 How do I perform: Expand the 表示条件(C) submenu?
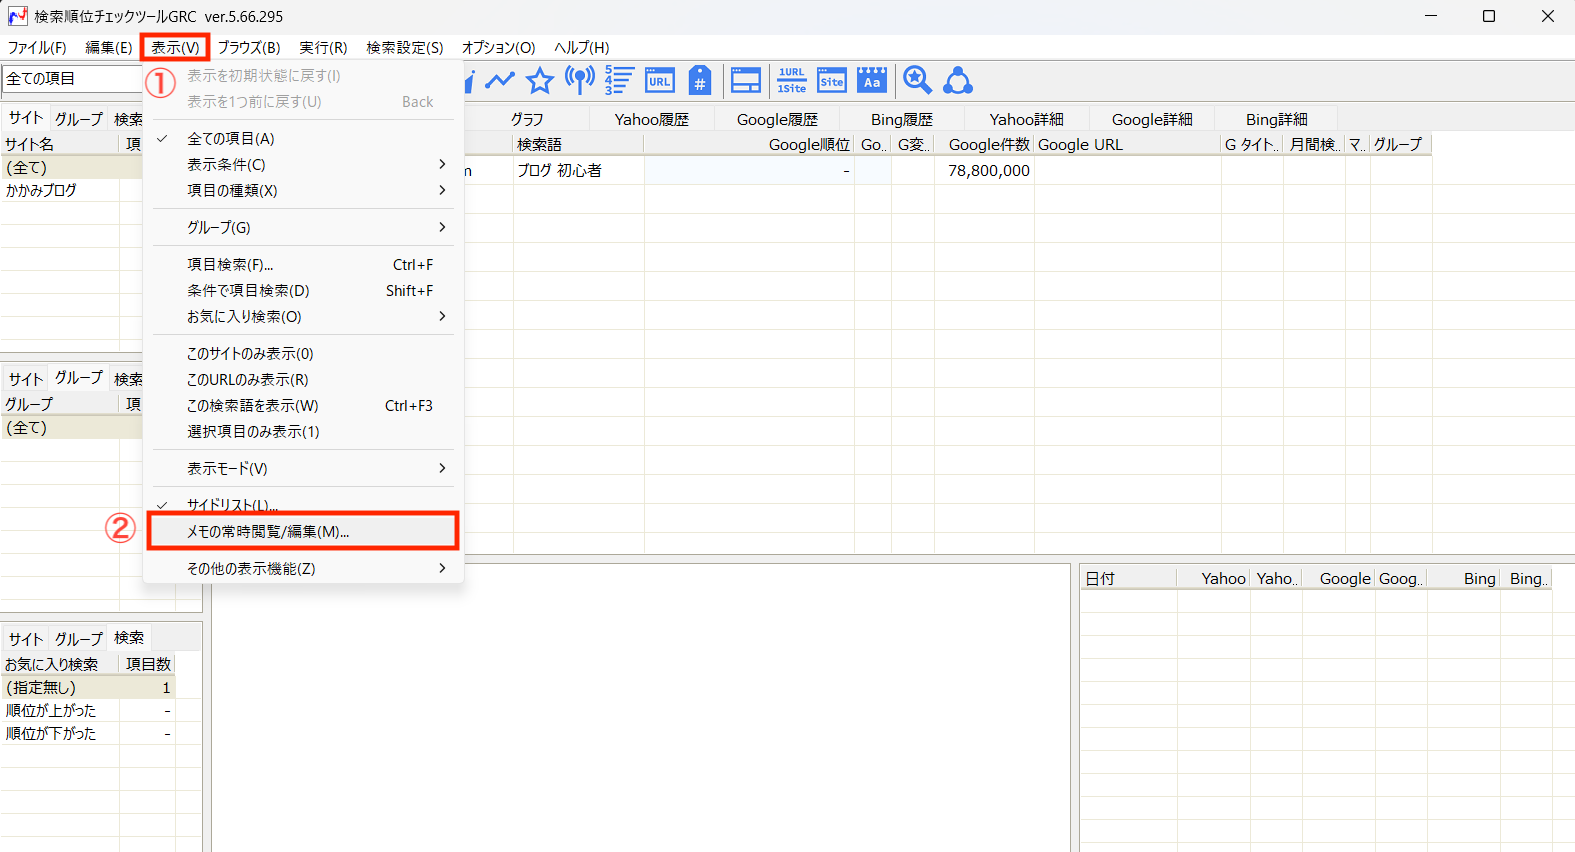[303, 164]
